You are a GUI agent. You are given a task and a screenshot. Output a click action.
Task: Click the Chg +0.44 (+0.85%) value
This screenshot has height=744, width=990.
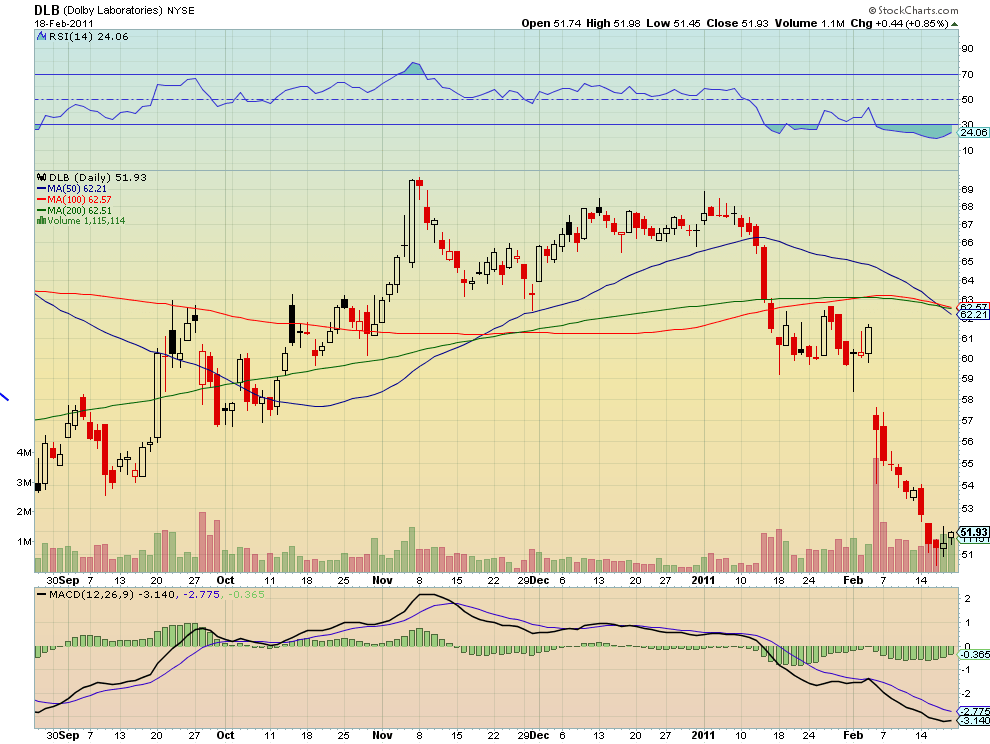tap(899, 23)
